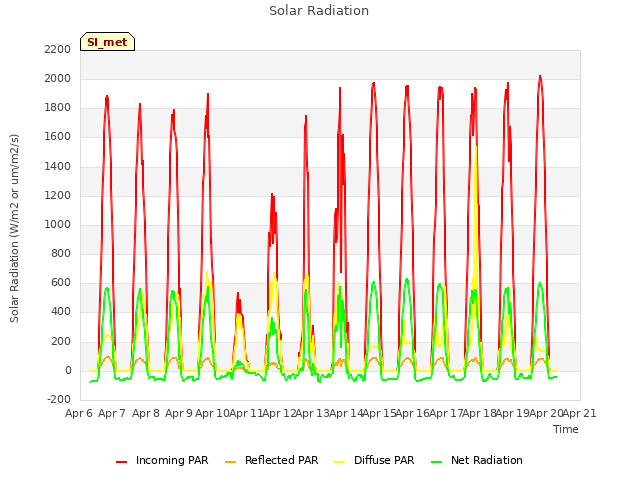
Task: Click the 2200 y-axis tick label
Action: coord(58,49)
